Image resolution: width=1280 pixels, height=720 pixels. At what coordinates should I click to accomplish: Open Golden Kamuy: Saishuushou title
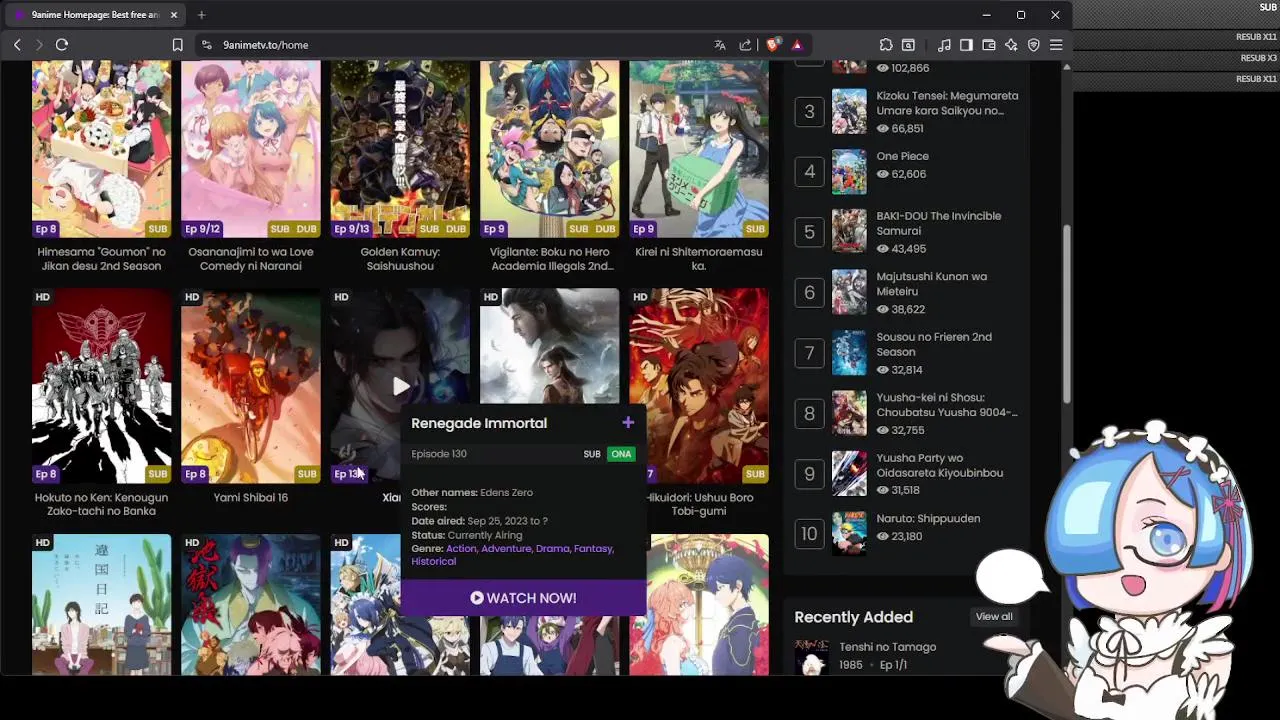[400, 259]
